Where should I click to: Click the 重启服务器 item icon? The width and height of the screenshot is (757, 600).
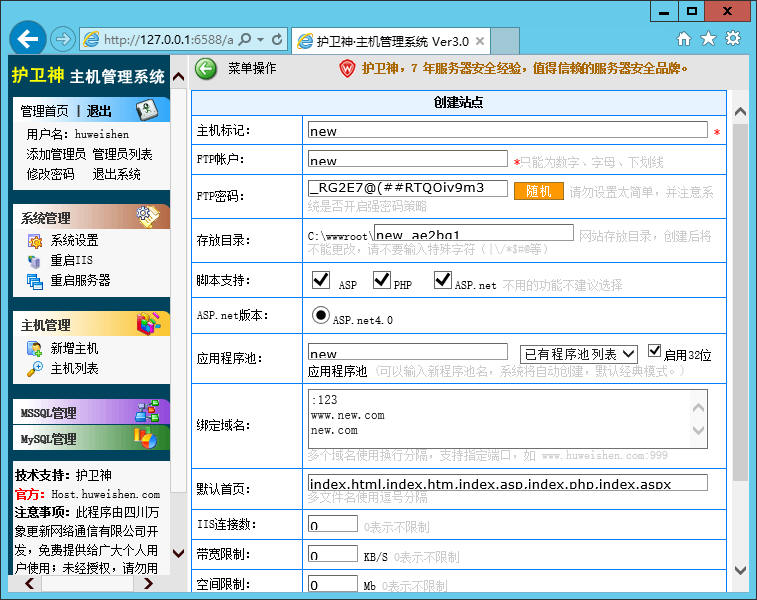35,281
